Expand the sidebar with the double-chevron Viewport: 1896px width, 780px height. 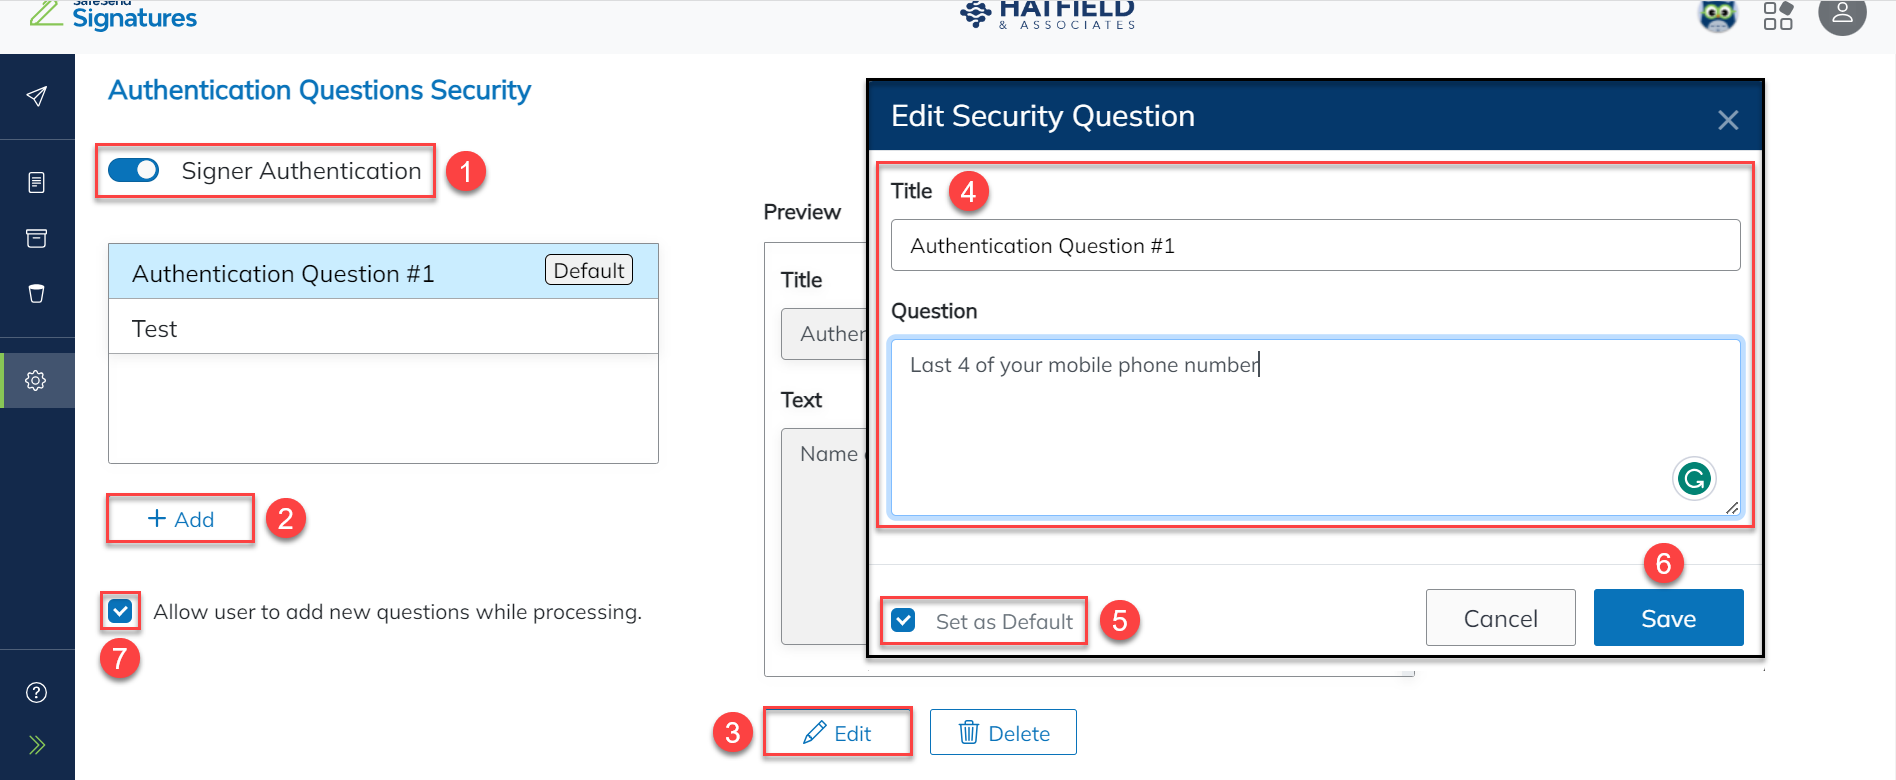click(x=37, y=744)
